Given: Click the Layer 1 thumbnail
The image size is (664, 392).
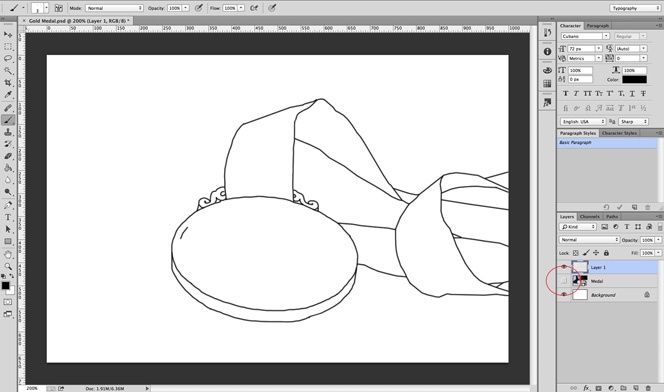Looking at the screenshot, I should [x=580, y=267].
